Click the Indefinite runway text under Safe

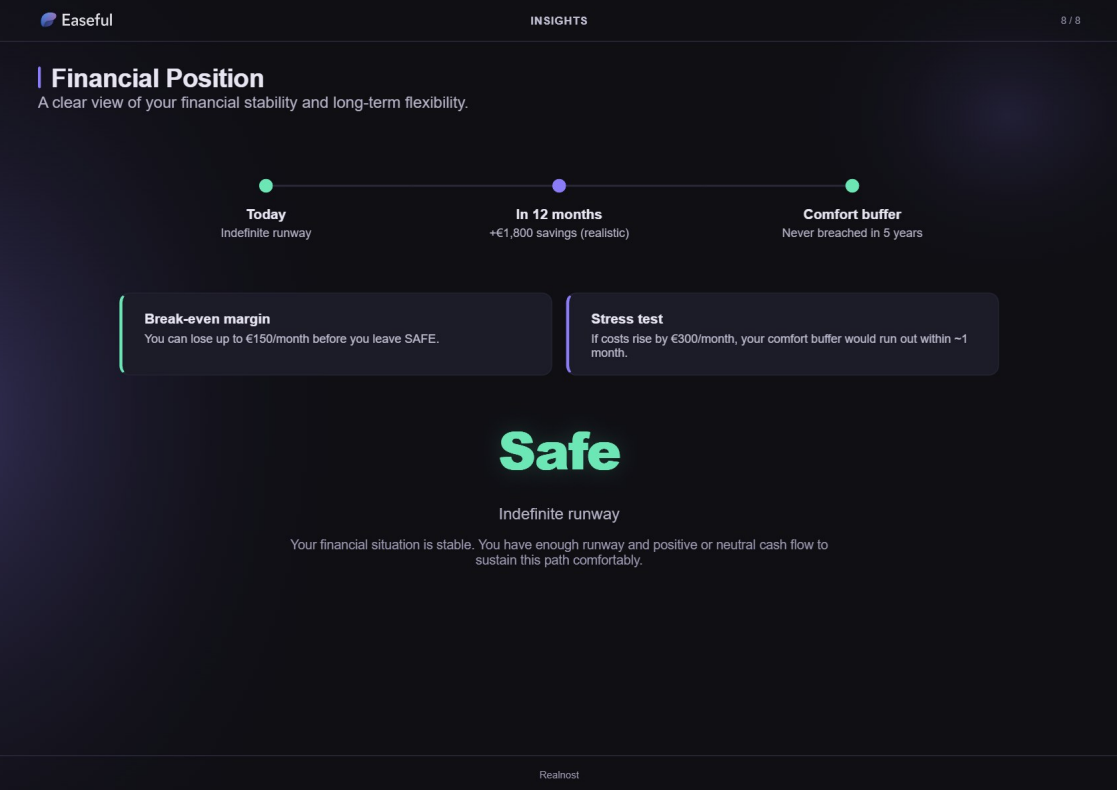point(559,514)
